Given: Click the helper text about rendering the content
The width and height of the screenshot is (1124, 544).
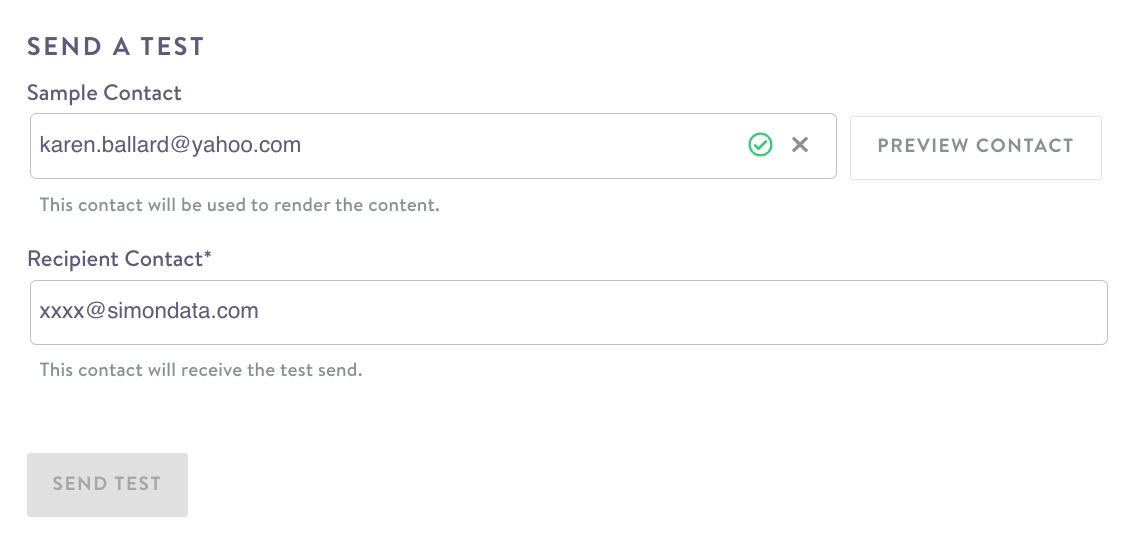Looking at the screenshot, I should [x=239, y=205].
